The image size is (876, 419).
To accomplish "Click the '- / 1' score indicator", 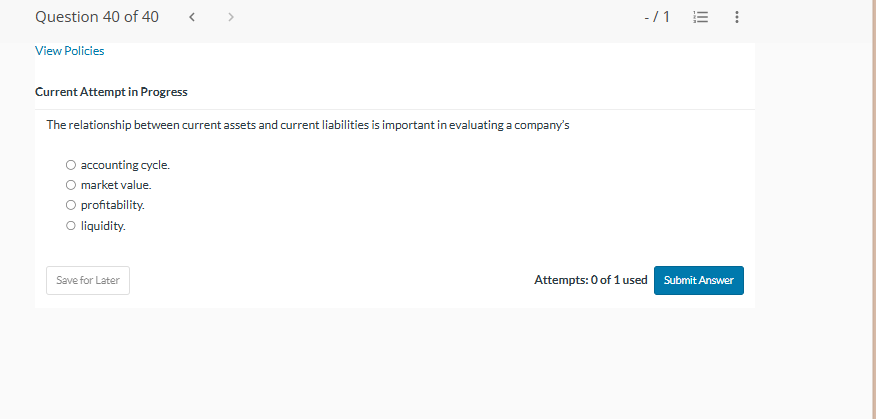I will 658,17.
